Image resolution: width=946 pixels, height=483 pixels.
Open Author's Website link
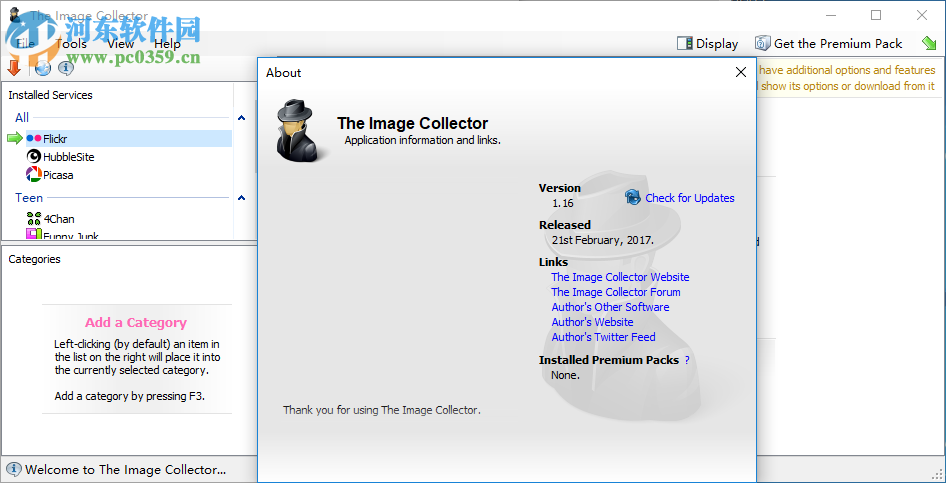click(592, 322)
